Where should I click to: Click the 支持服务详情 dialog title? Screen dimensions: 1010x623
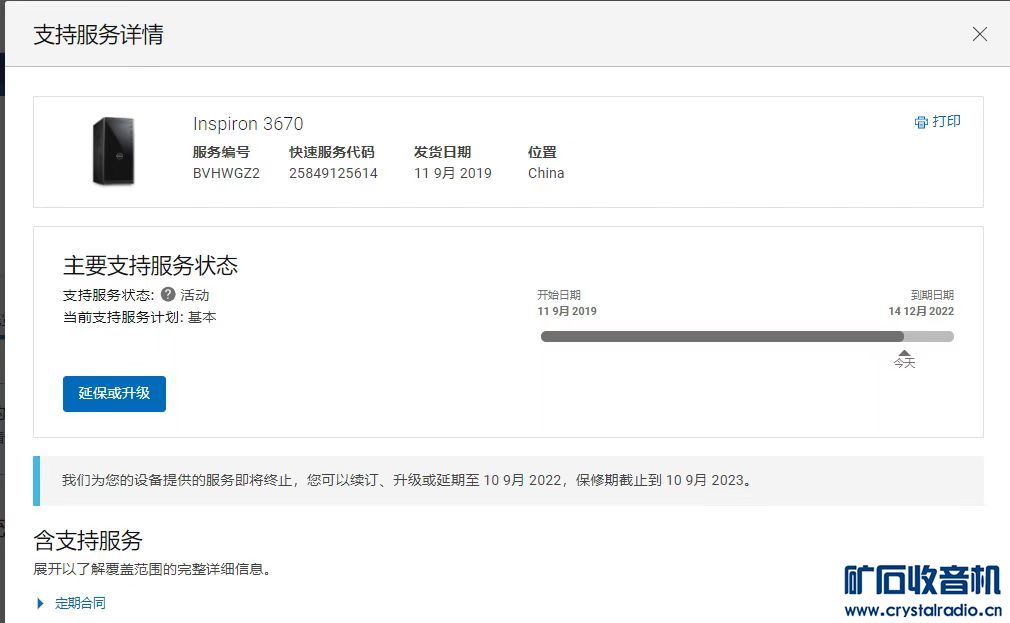coord(99,34)
